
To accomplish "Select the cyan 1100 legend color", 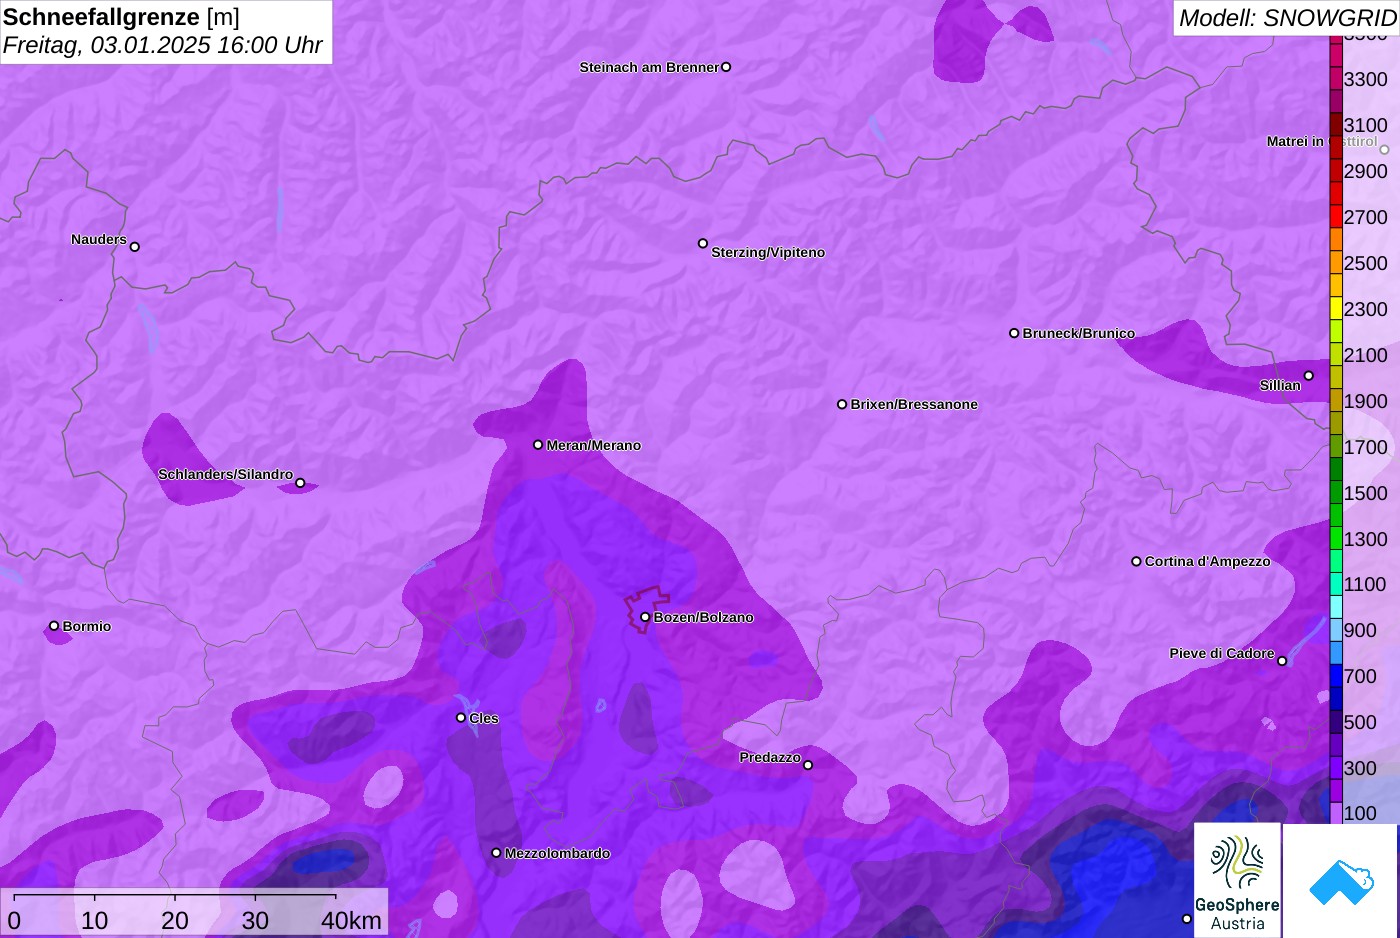I will (1336, 584).
